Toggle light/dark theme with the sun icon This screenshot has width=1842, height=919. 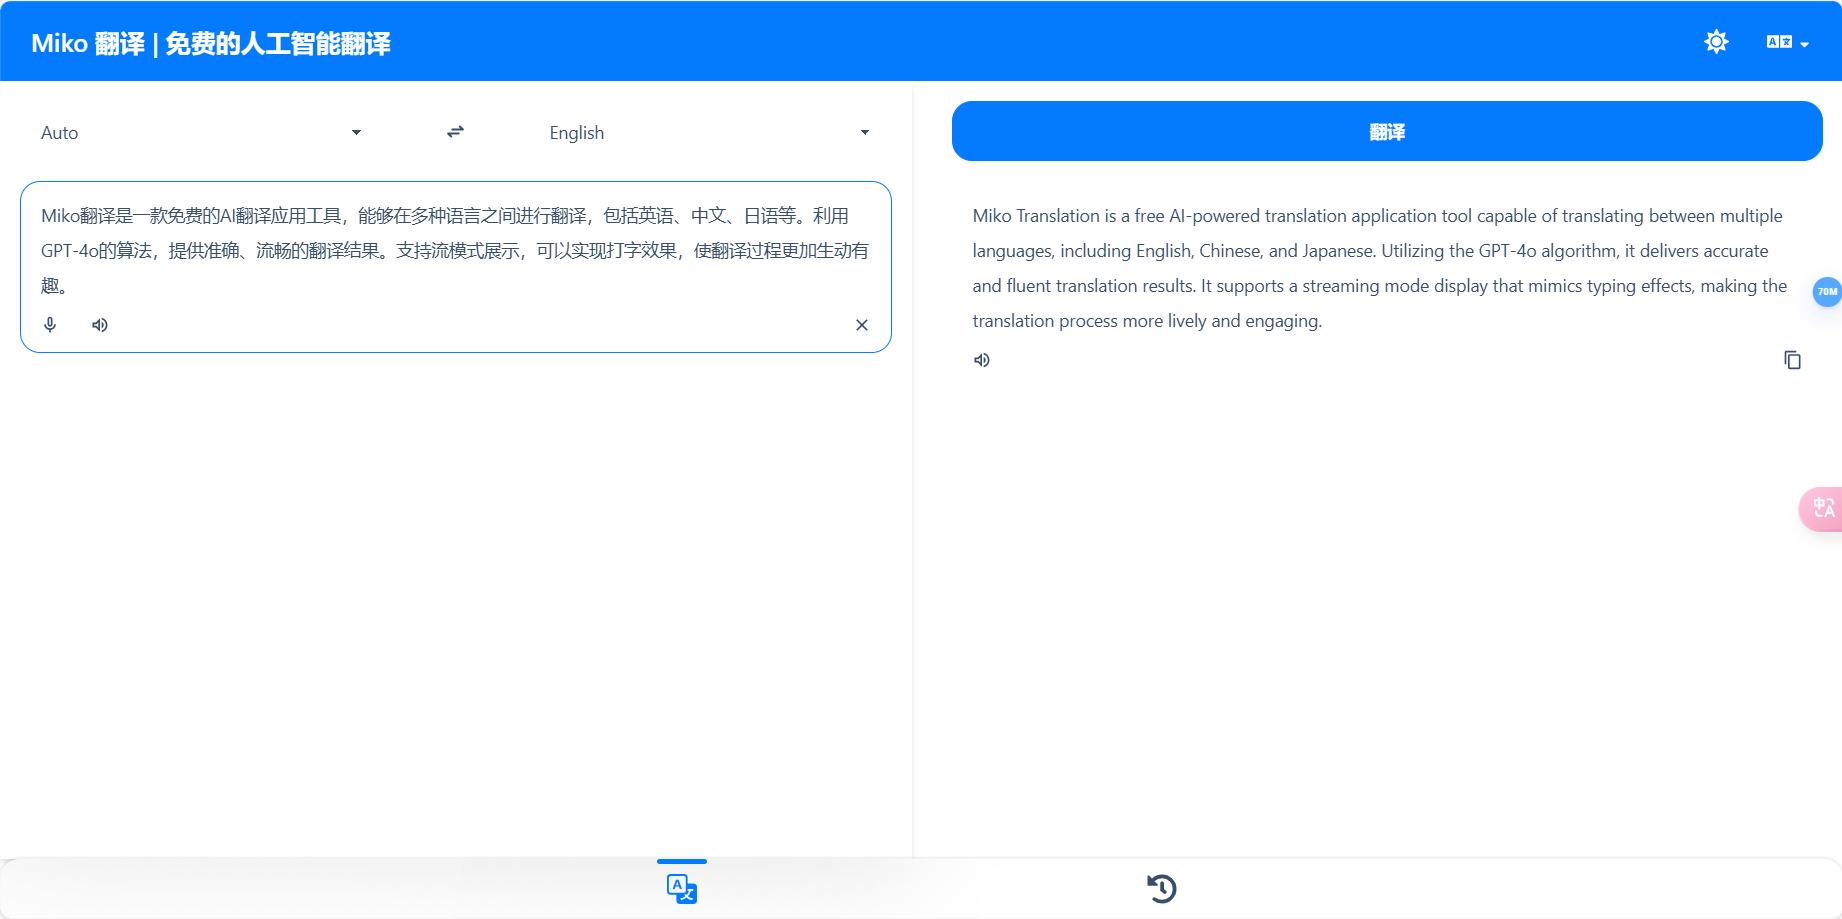click(1716, 41)
